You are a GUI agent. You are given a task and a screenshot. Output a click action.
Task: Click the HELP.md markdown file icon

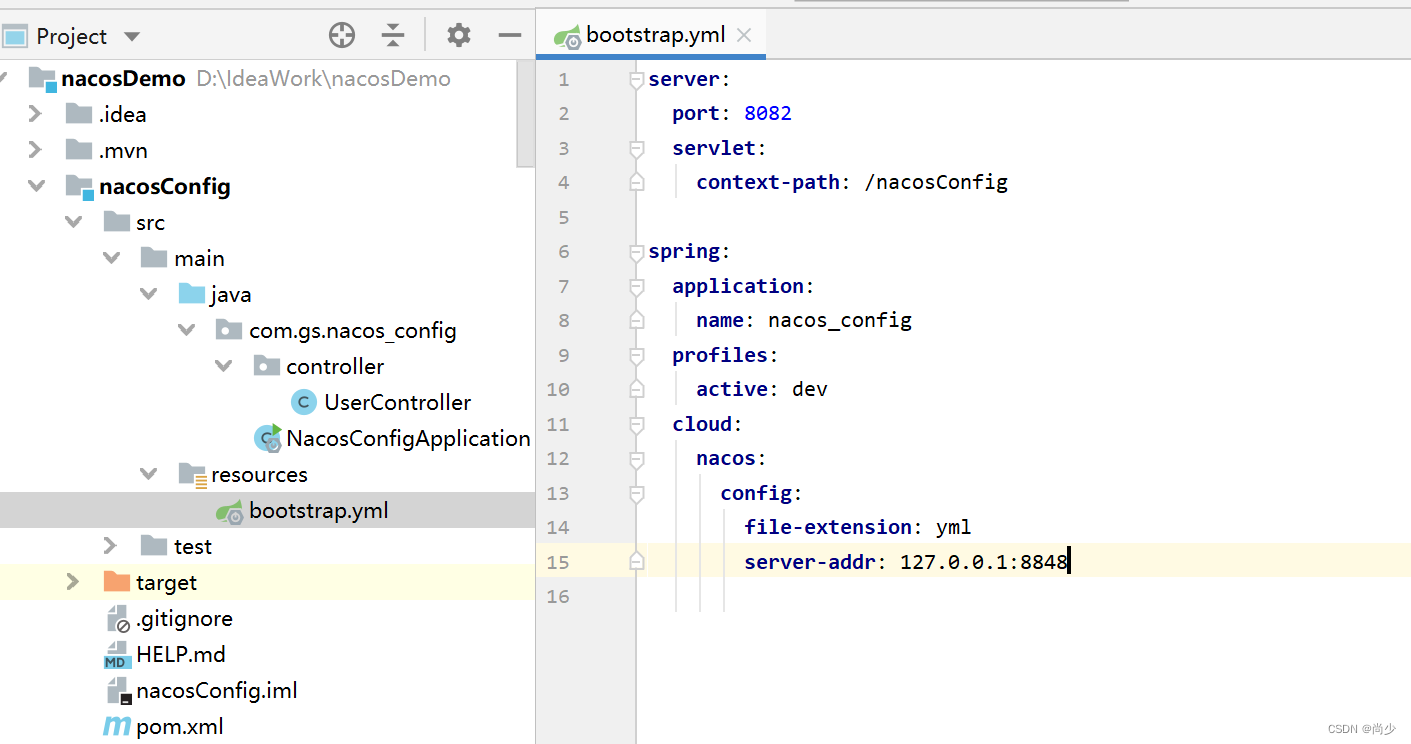(x=118, y=655)
